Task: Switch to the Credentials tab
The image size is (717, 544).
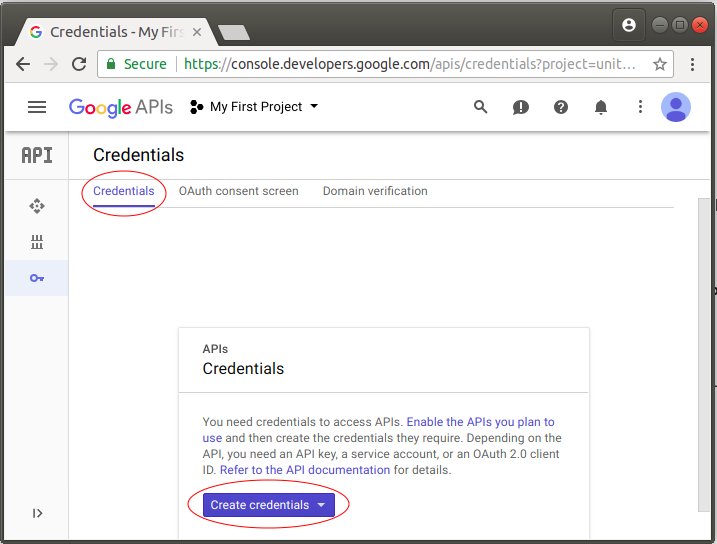Action: point(123,191)
